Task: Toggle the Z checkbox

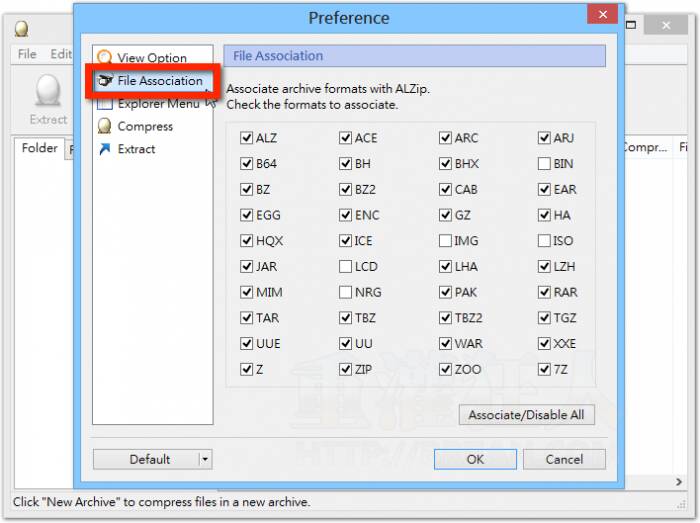Action: 246,369
